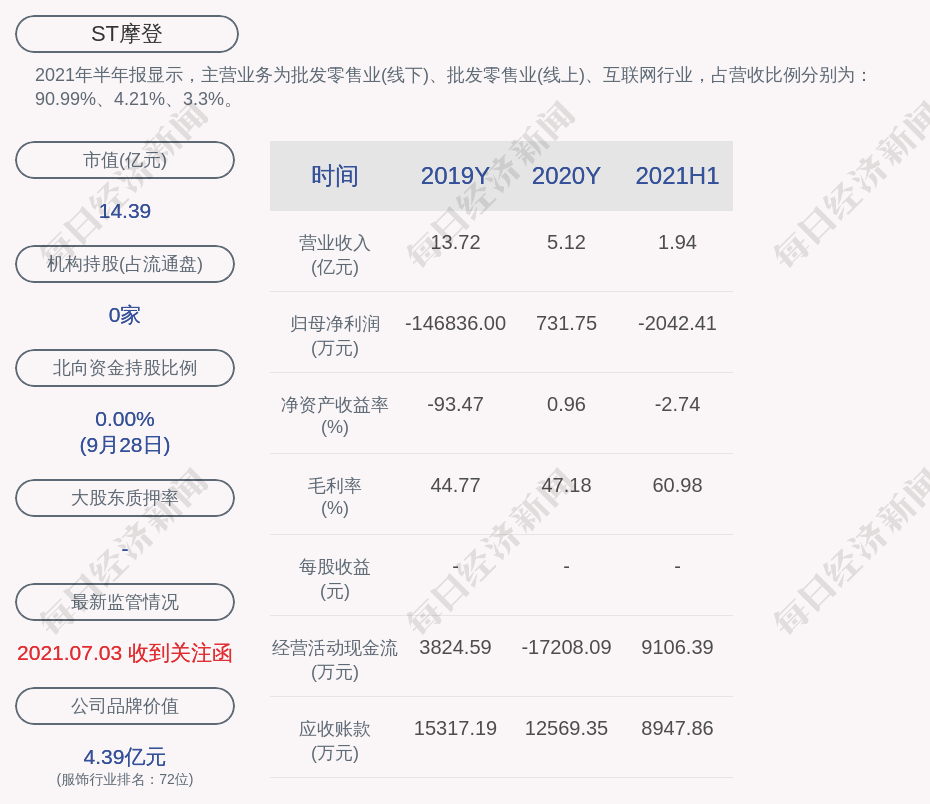Viewport: 930px width, 804px height.
Task: Select the 最新监管情况 pill
Action: pos(125,602)
